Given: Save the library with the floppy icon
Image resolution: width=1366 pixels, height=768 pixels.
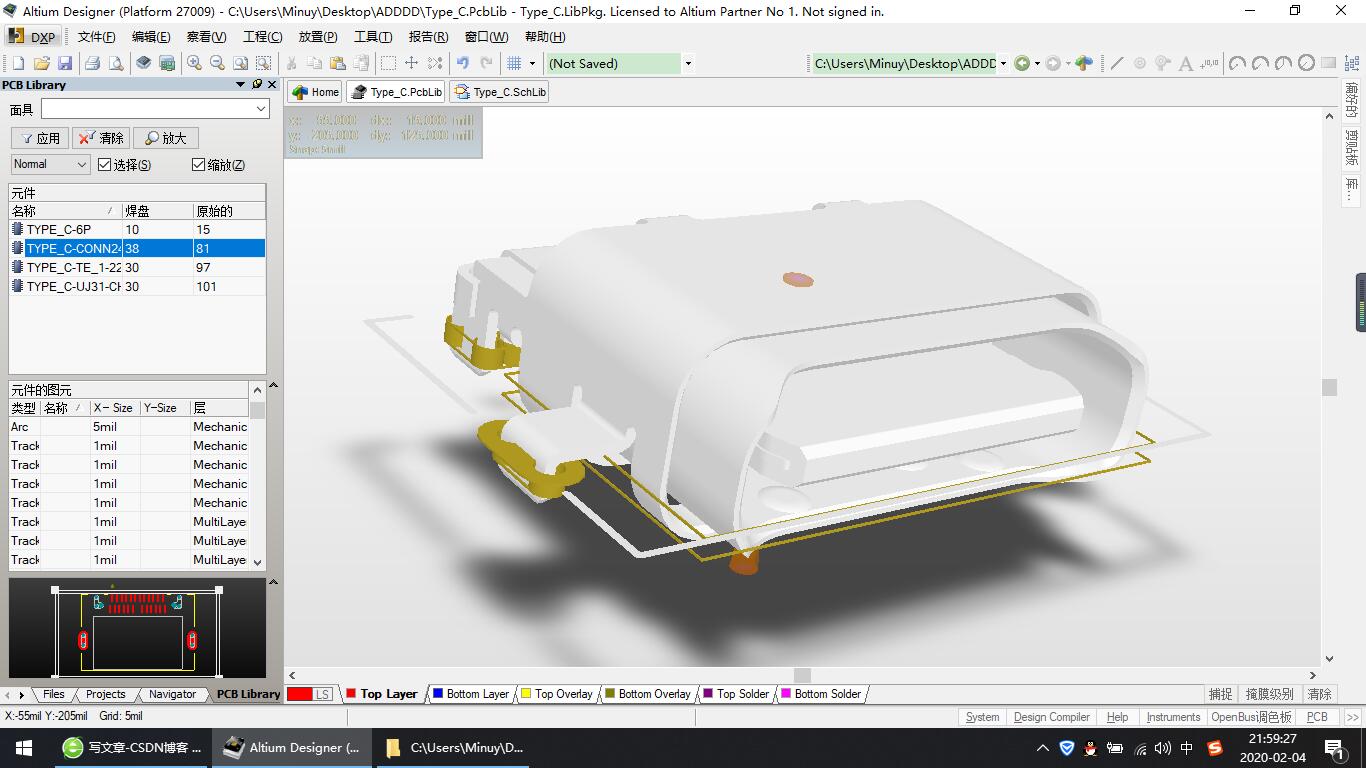Looking at the screenshot, I should coord(65,63).
